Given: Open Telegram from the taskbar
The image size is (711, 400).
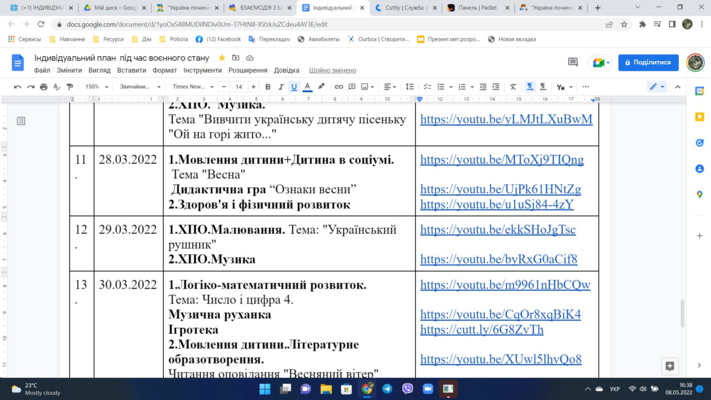Looking at the screenshot, I should tap(387, 389).
